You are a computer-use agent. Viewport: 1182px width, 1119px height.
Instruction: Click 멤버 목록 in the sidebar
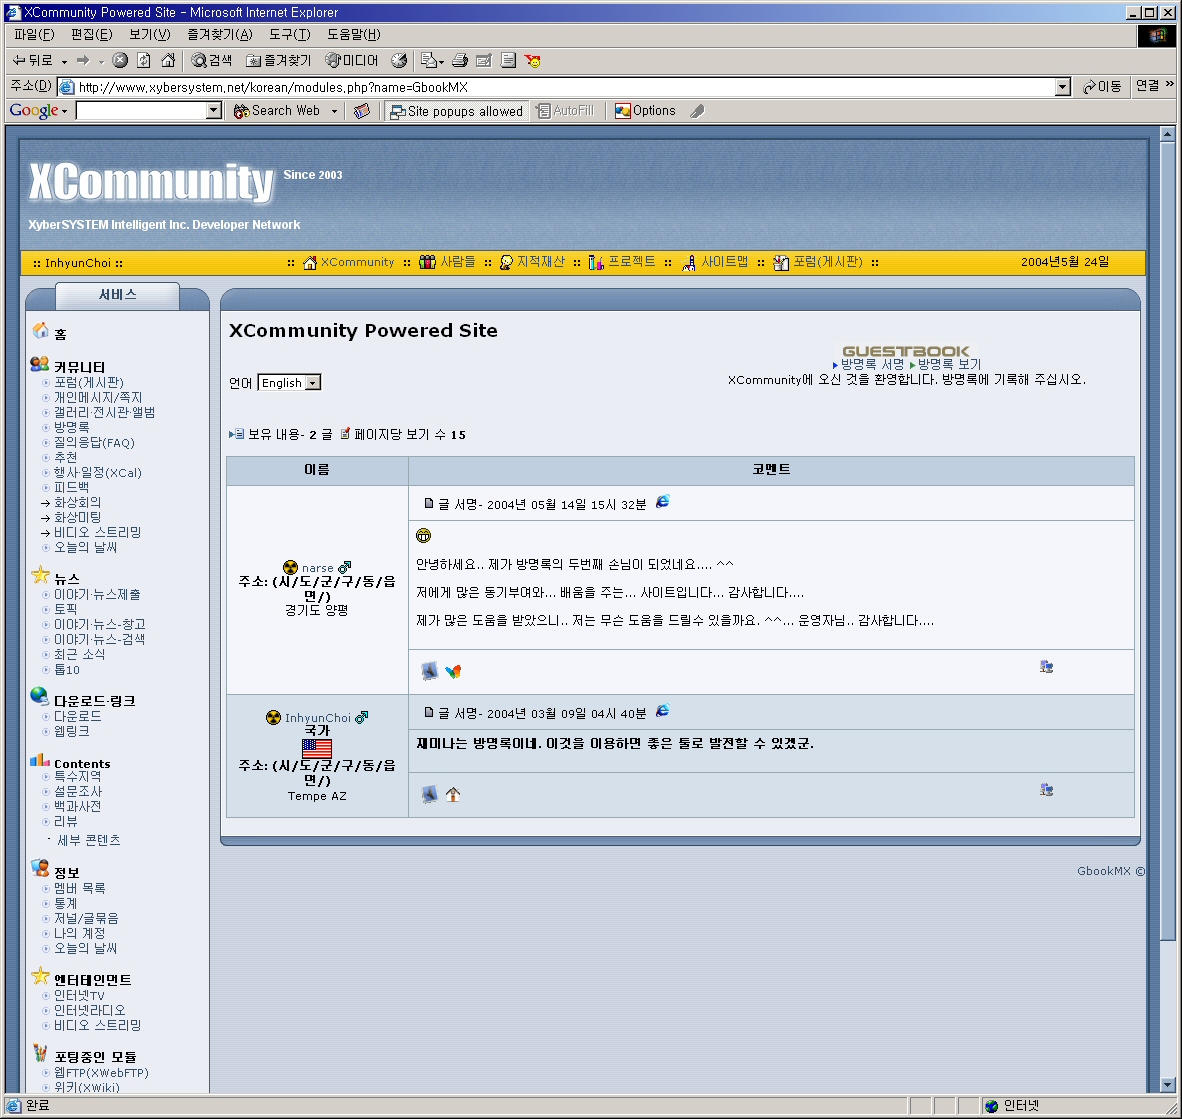[79, 888]
